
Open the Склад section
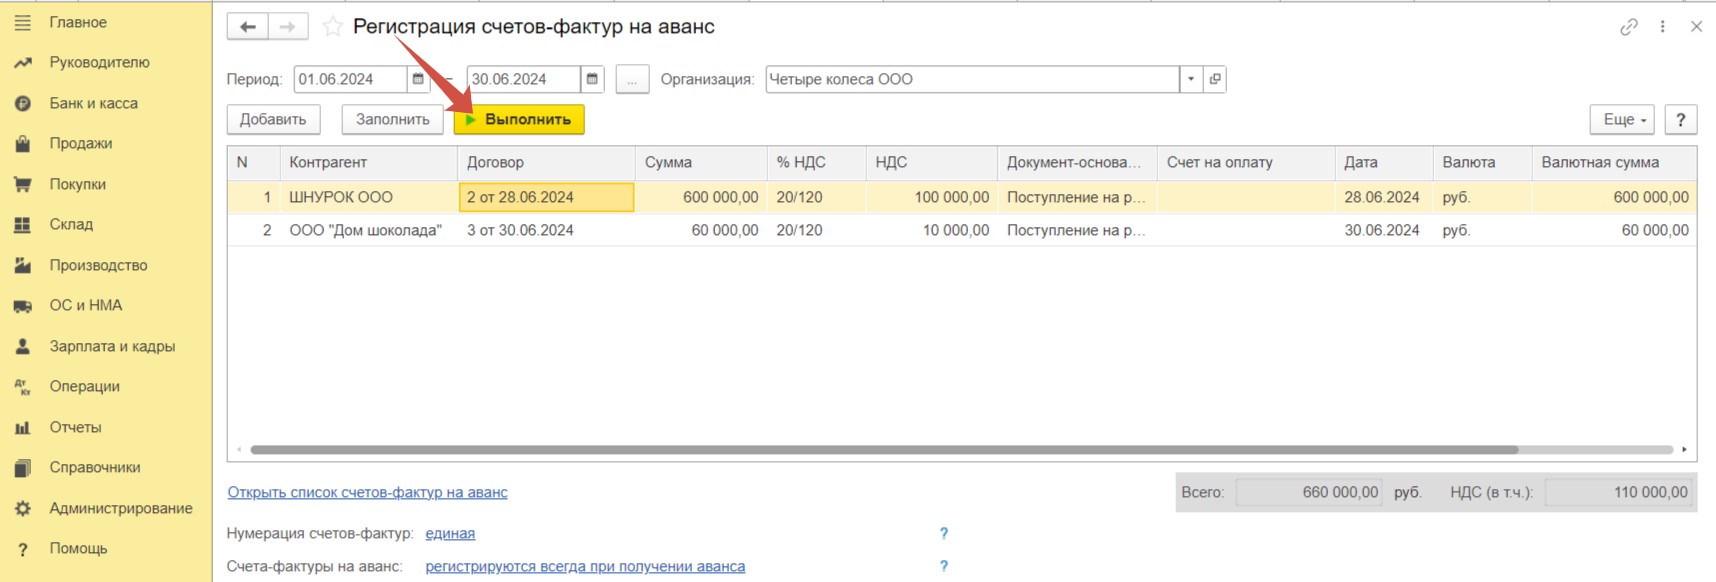pos(71,224)
